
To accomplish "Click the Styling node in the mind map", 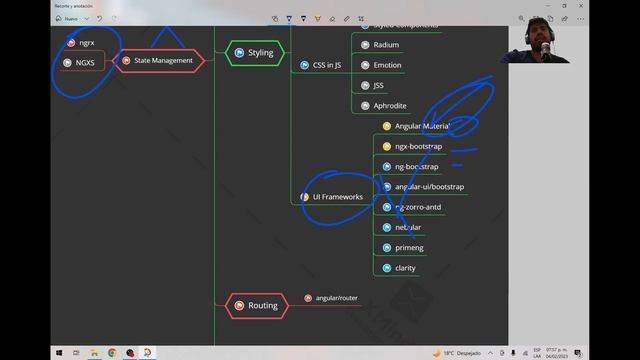I will [x=254, y=53].
